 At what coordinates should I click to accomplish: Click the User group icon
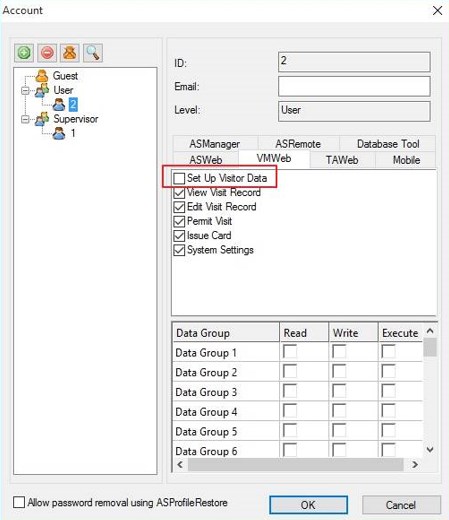coord(42,90)
